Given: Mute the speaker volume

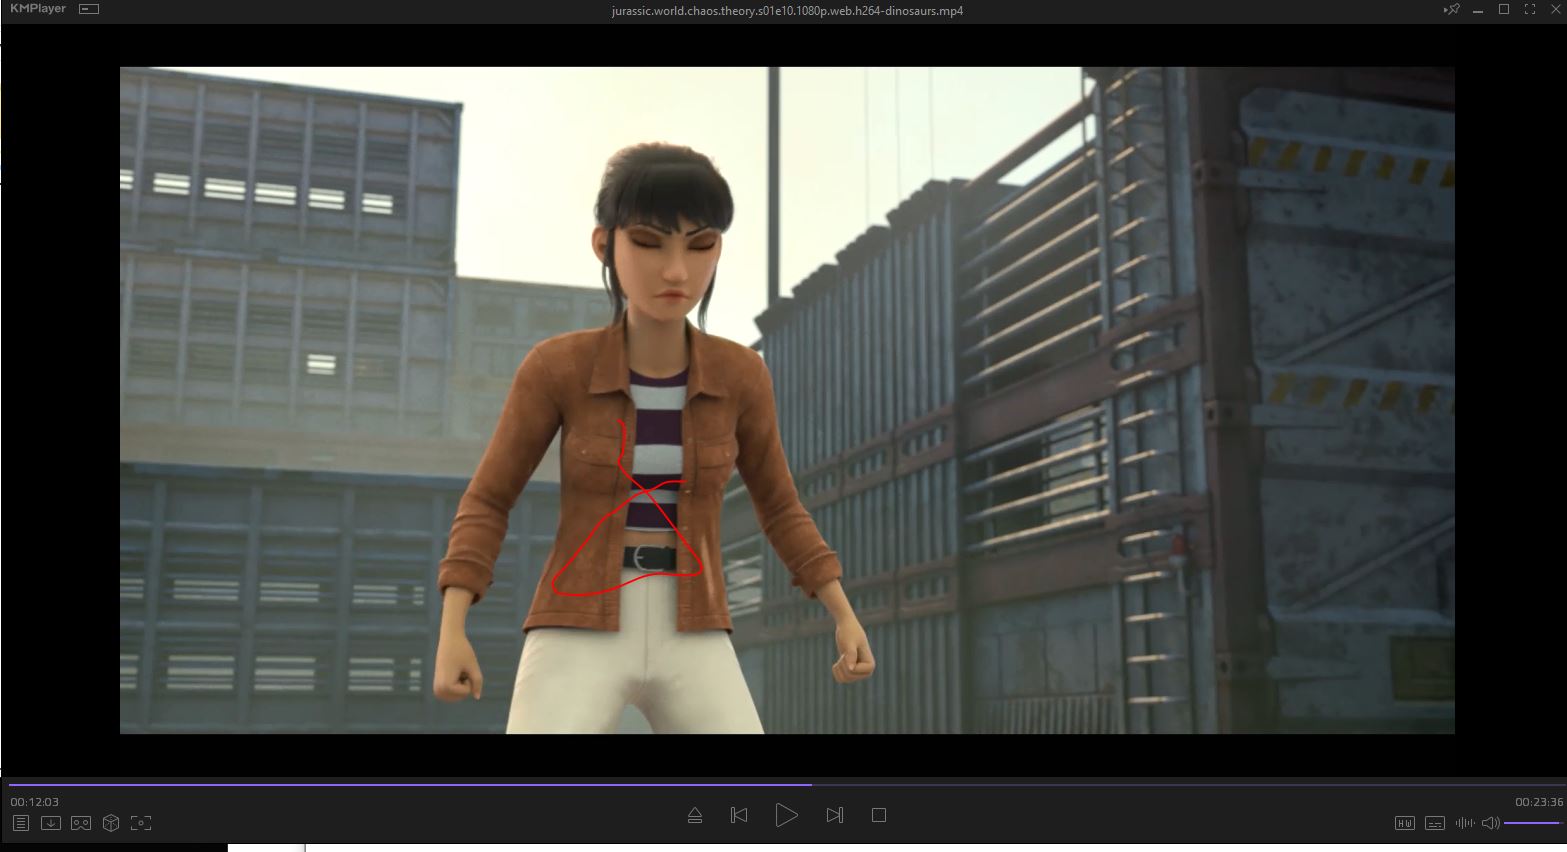Looking at the screenshot, I should 1490,823.
